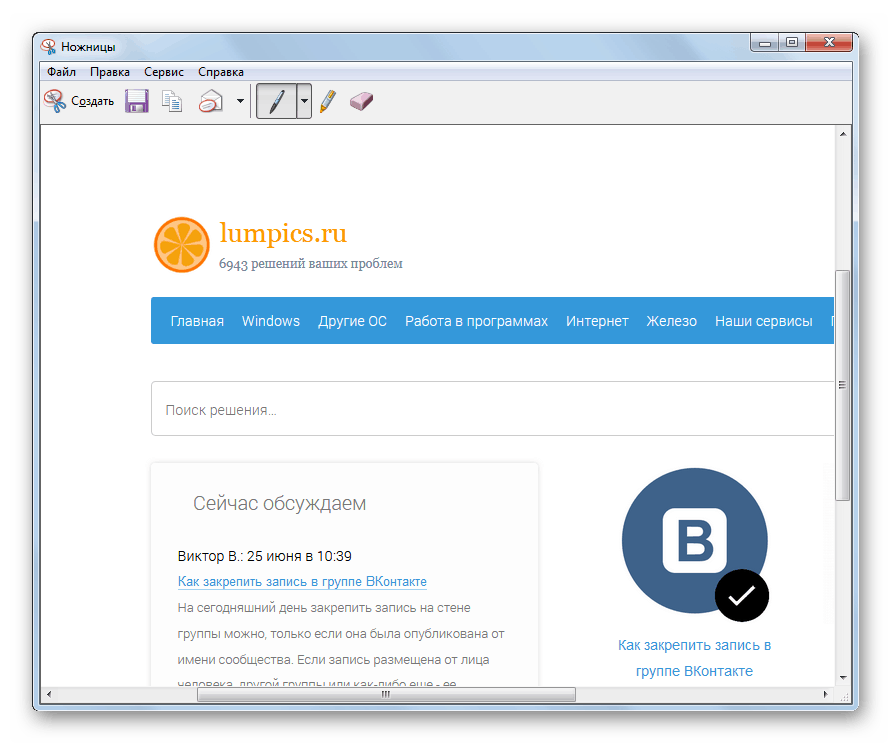This screenshot has width=892, height=744.
Task: Click the blue VKontakte circle icon
Action: click(x=694, y=539)
